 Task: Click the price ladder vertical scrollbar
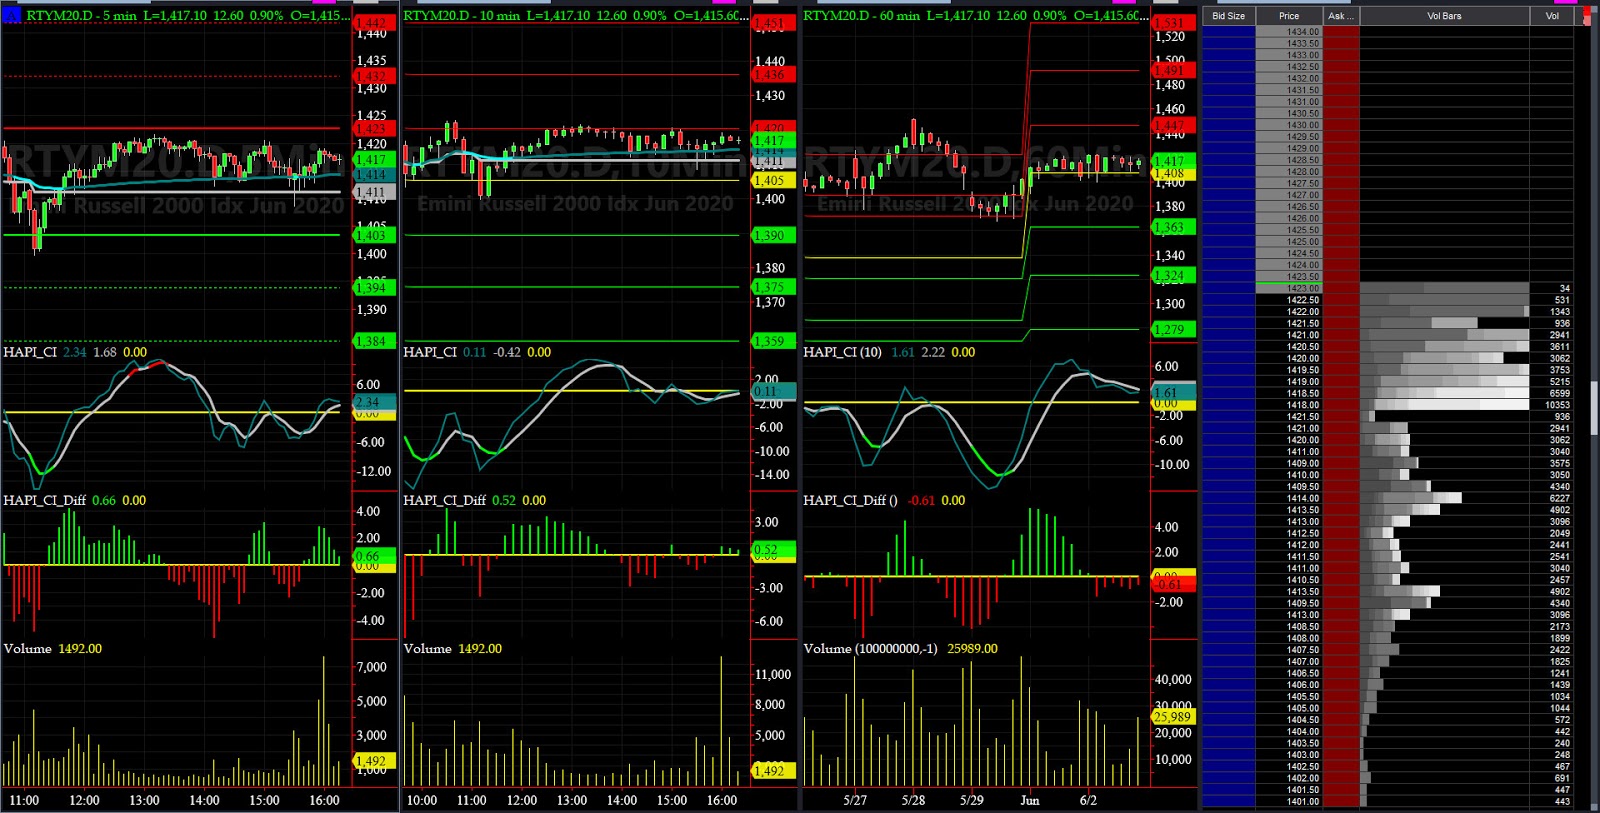(x=1595, y=410)
